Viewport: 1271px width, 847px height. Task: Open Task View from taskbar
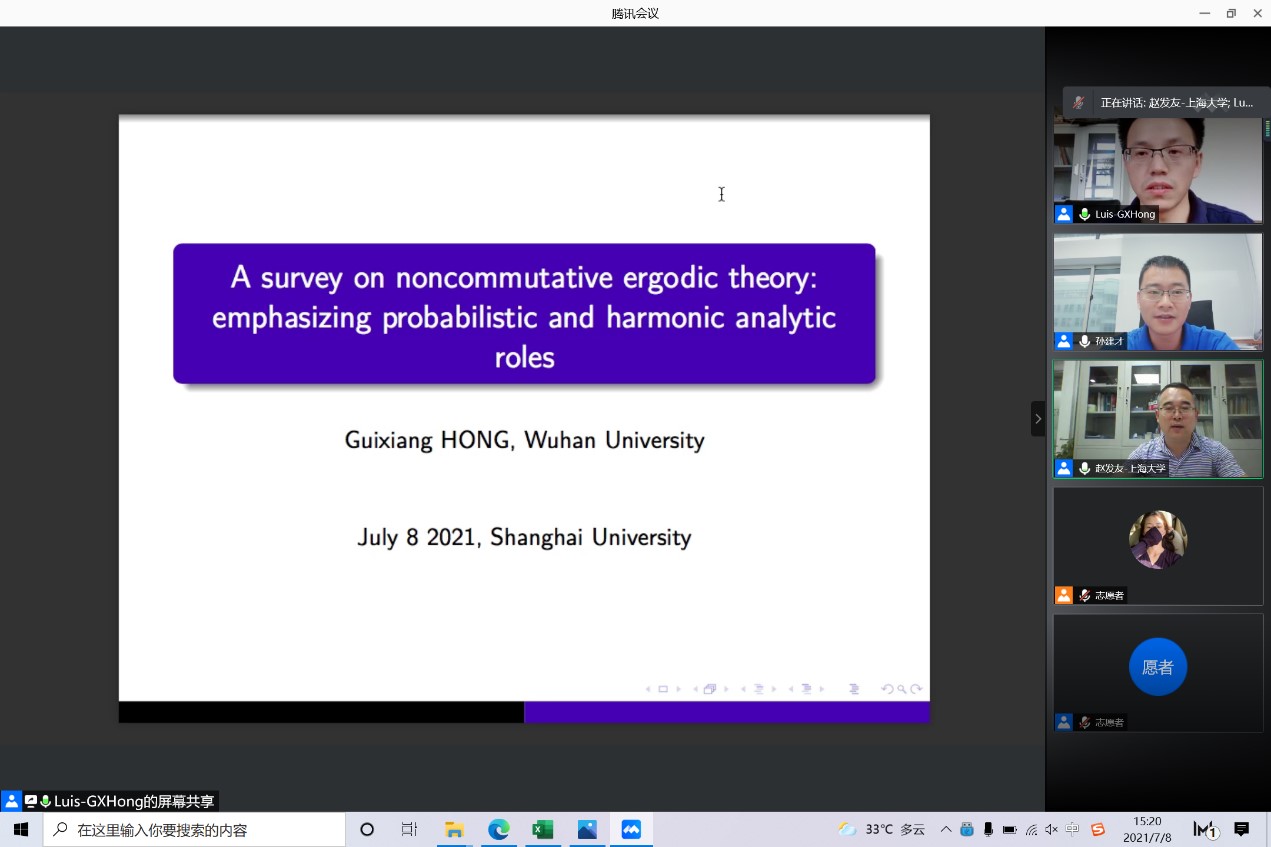tap(409, 829)
